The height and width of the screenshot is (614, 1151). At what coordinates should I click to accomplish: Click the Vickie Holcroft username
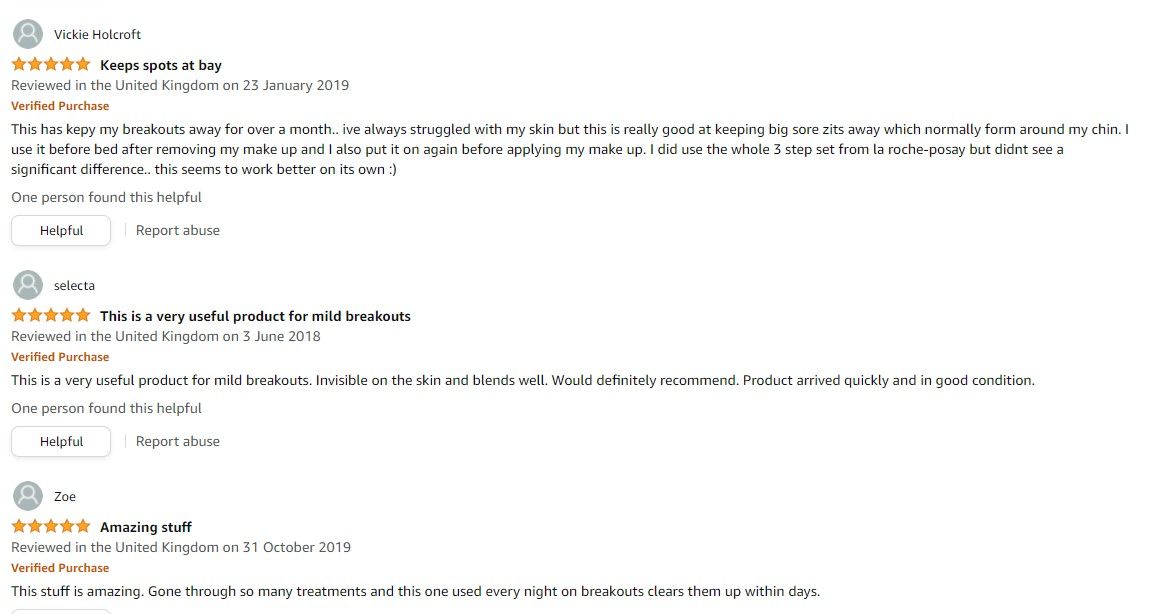coord(97,35)
